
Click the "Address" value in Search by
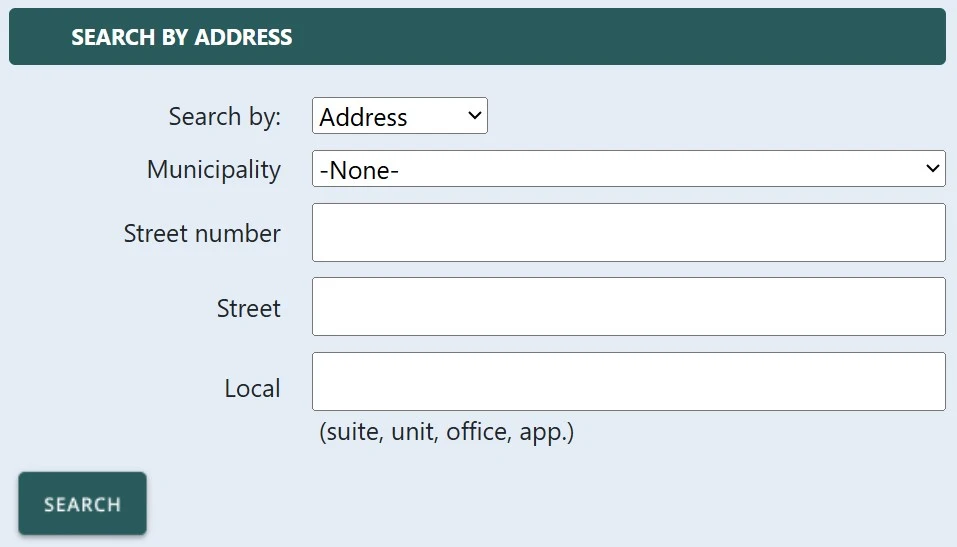[364, 117]
